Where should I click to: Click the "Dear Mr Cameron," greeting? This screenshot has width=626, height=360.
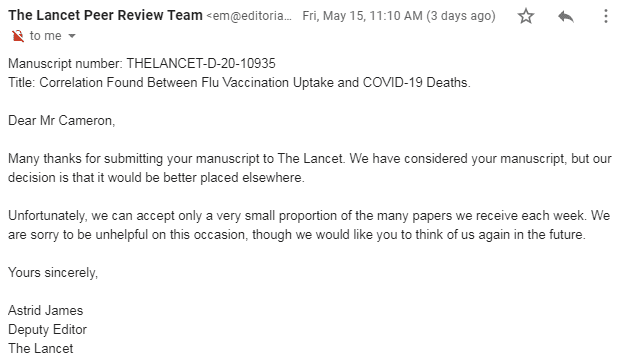[61, 121]
